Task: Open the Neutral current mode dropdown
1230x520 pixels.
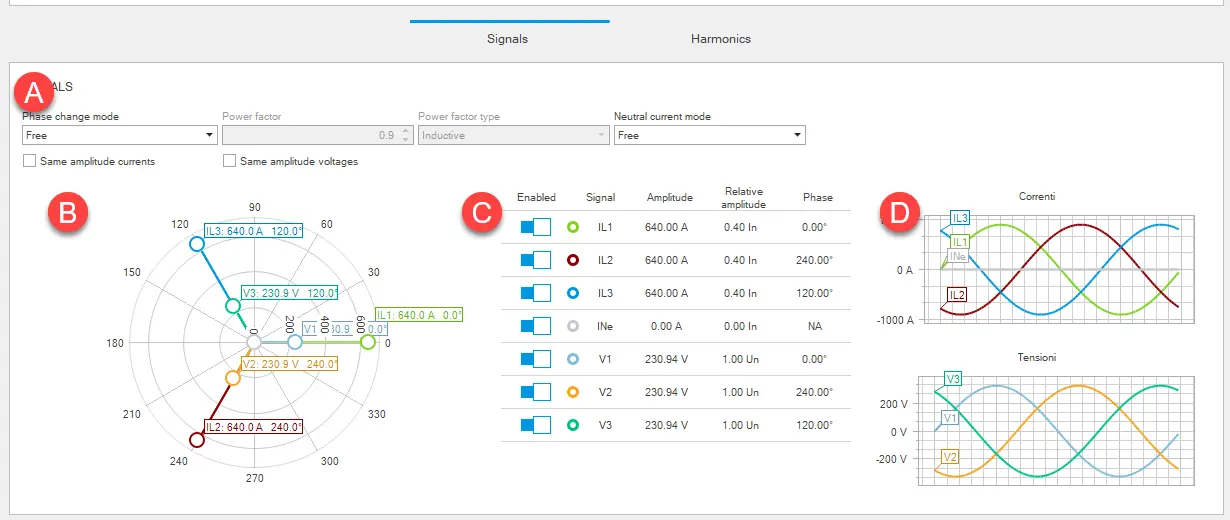Action: [x=710, y=135]
